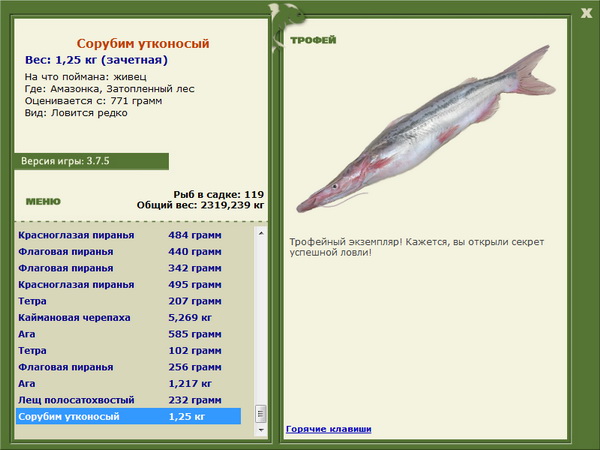The width and height of the screenshot is (600, 450).
Task: Choose the Тетра 102 грамм row
Action: pyautogui.click(x=120, y=350)
